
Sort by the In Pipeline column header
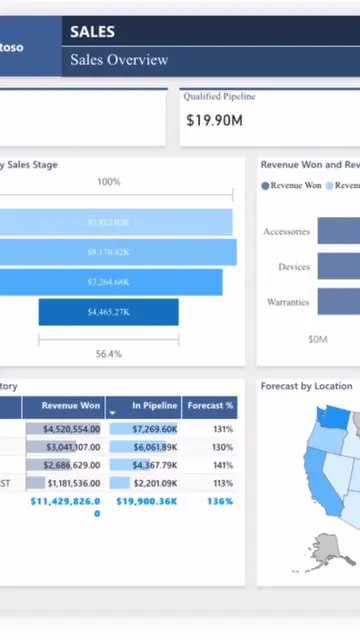pos(144,407)
